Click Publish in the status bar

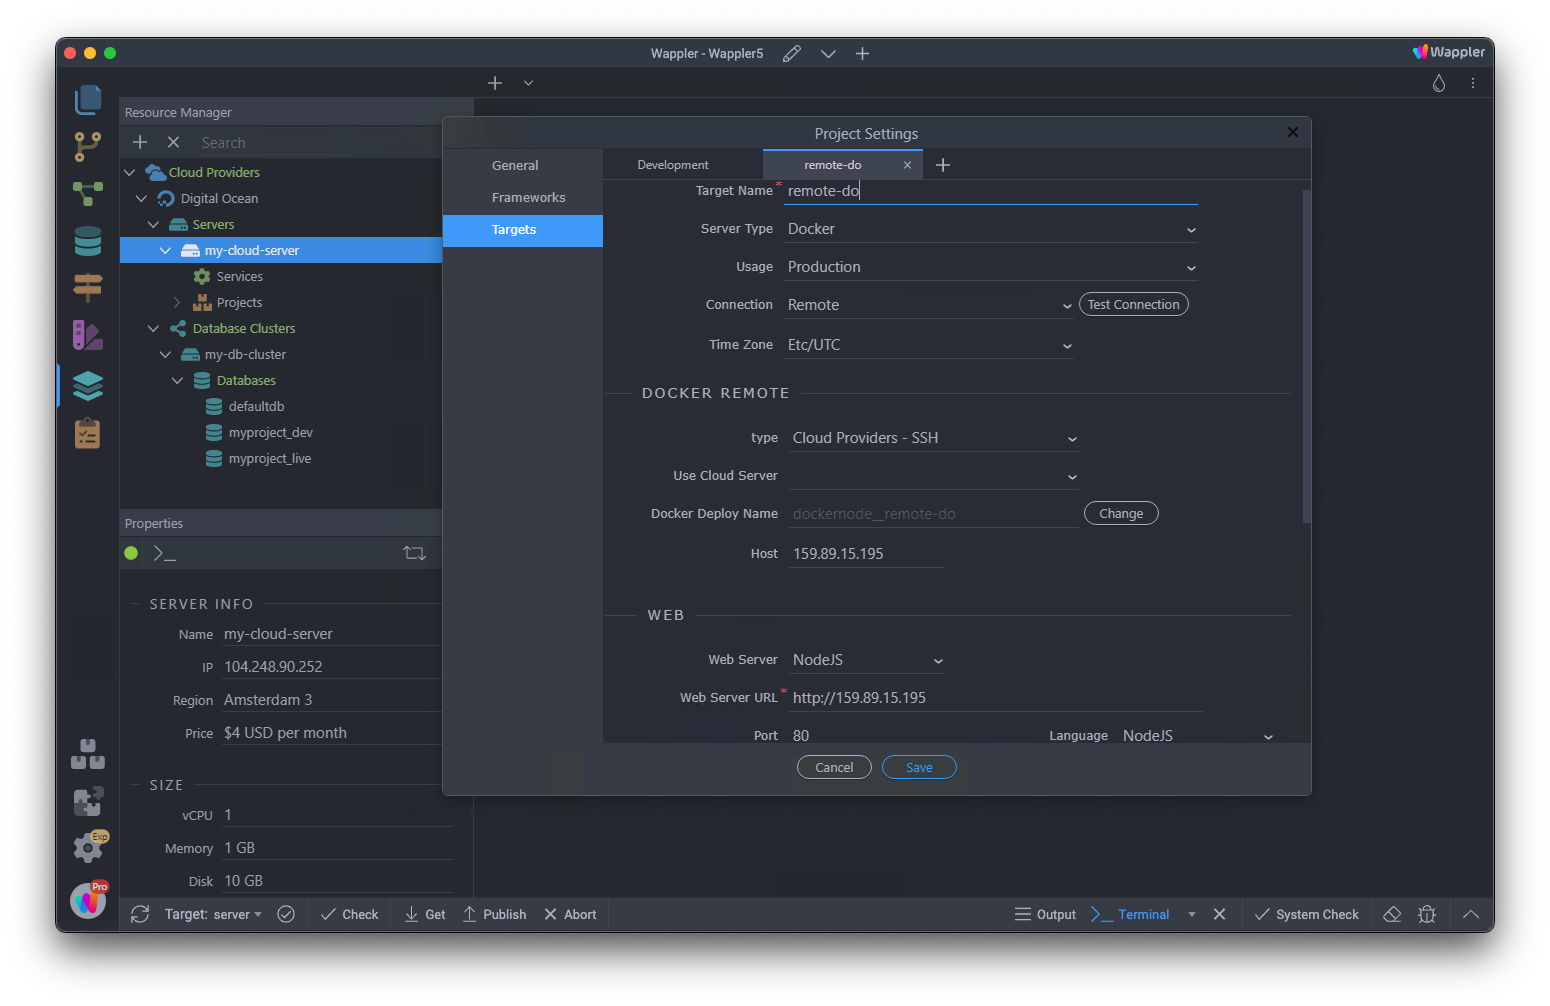coord(495,914)
